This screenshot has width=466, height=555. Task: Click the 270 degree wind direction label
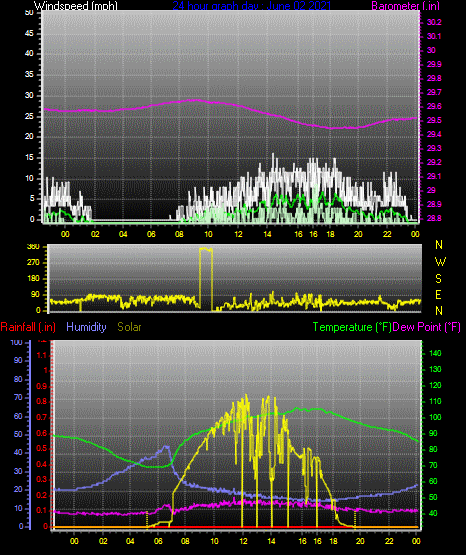click(x=33, y=263)
